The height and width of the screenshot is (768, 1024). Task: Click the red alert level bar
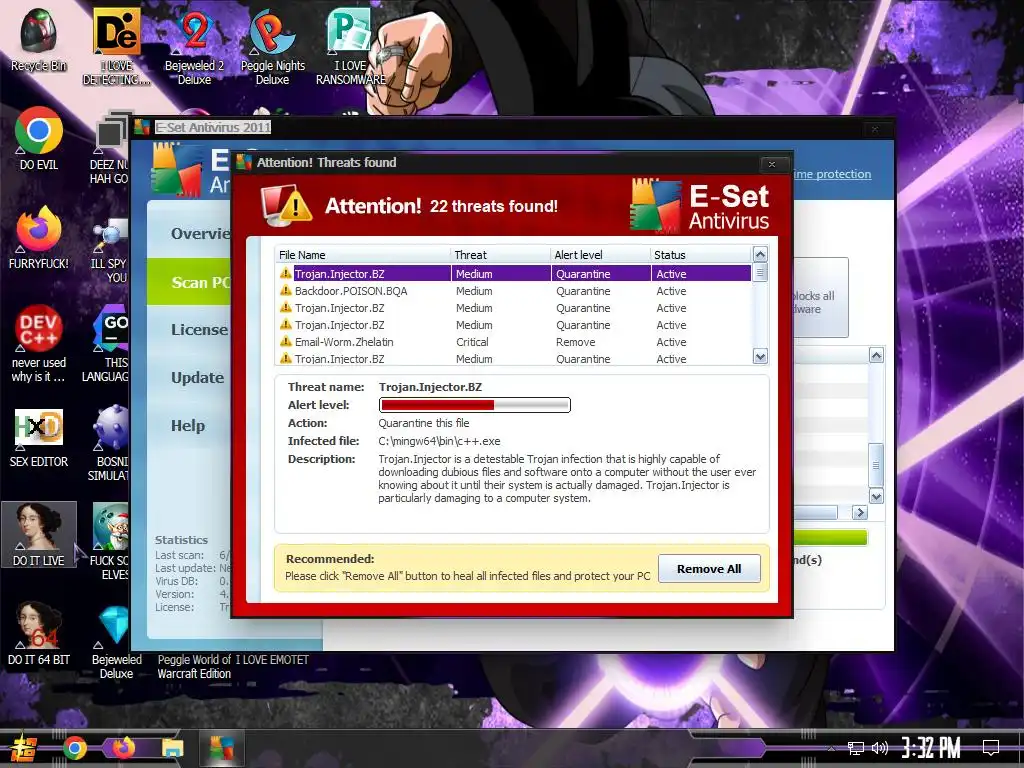tap(475, 405)
